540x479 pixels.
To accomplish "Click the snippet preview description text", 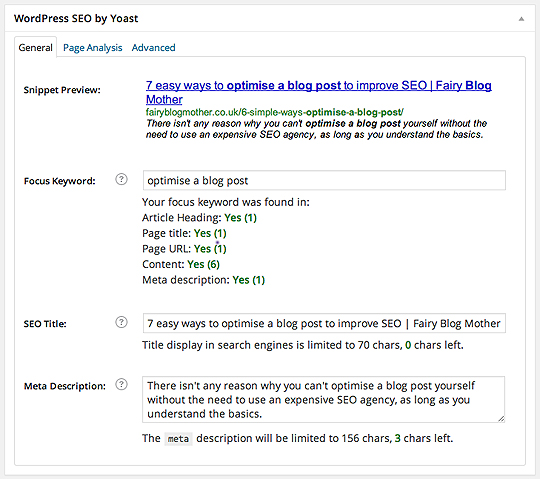I will [316, 129].
